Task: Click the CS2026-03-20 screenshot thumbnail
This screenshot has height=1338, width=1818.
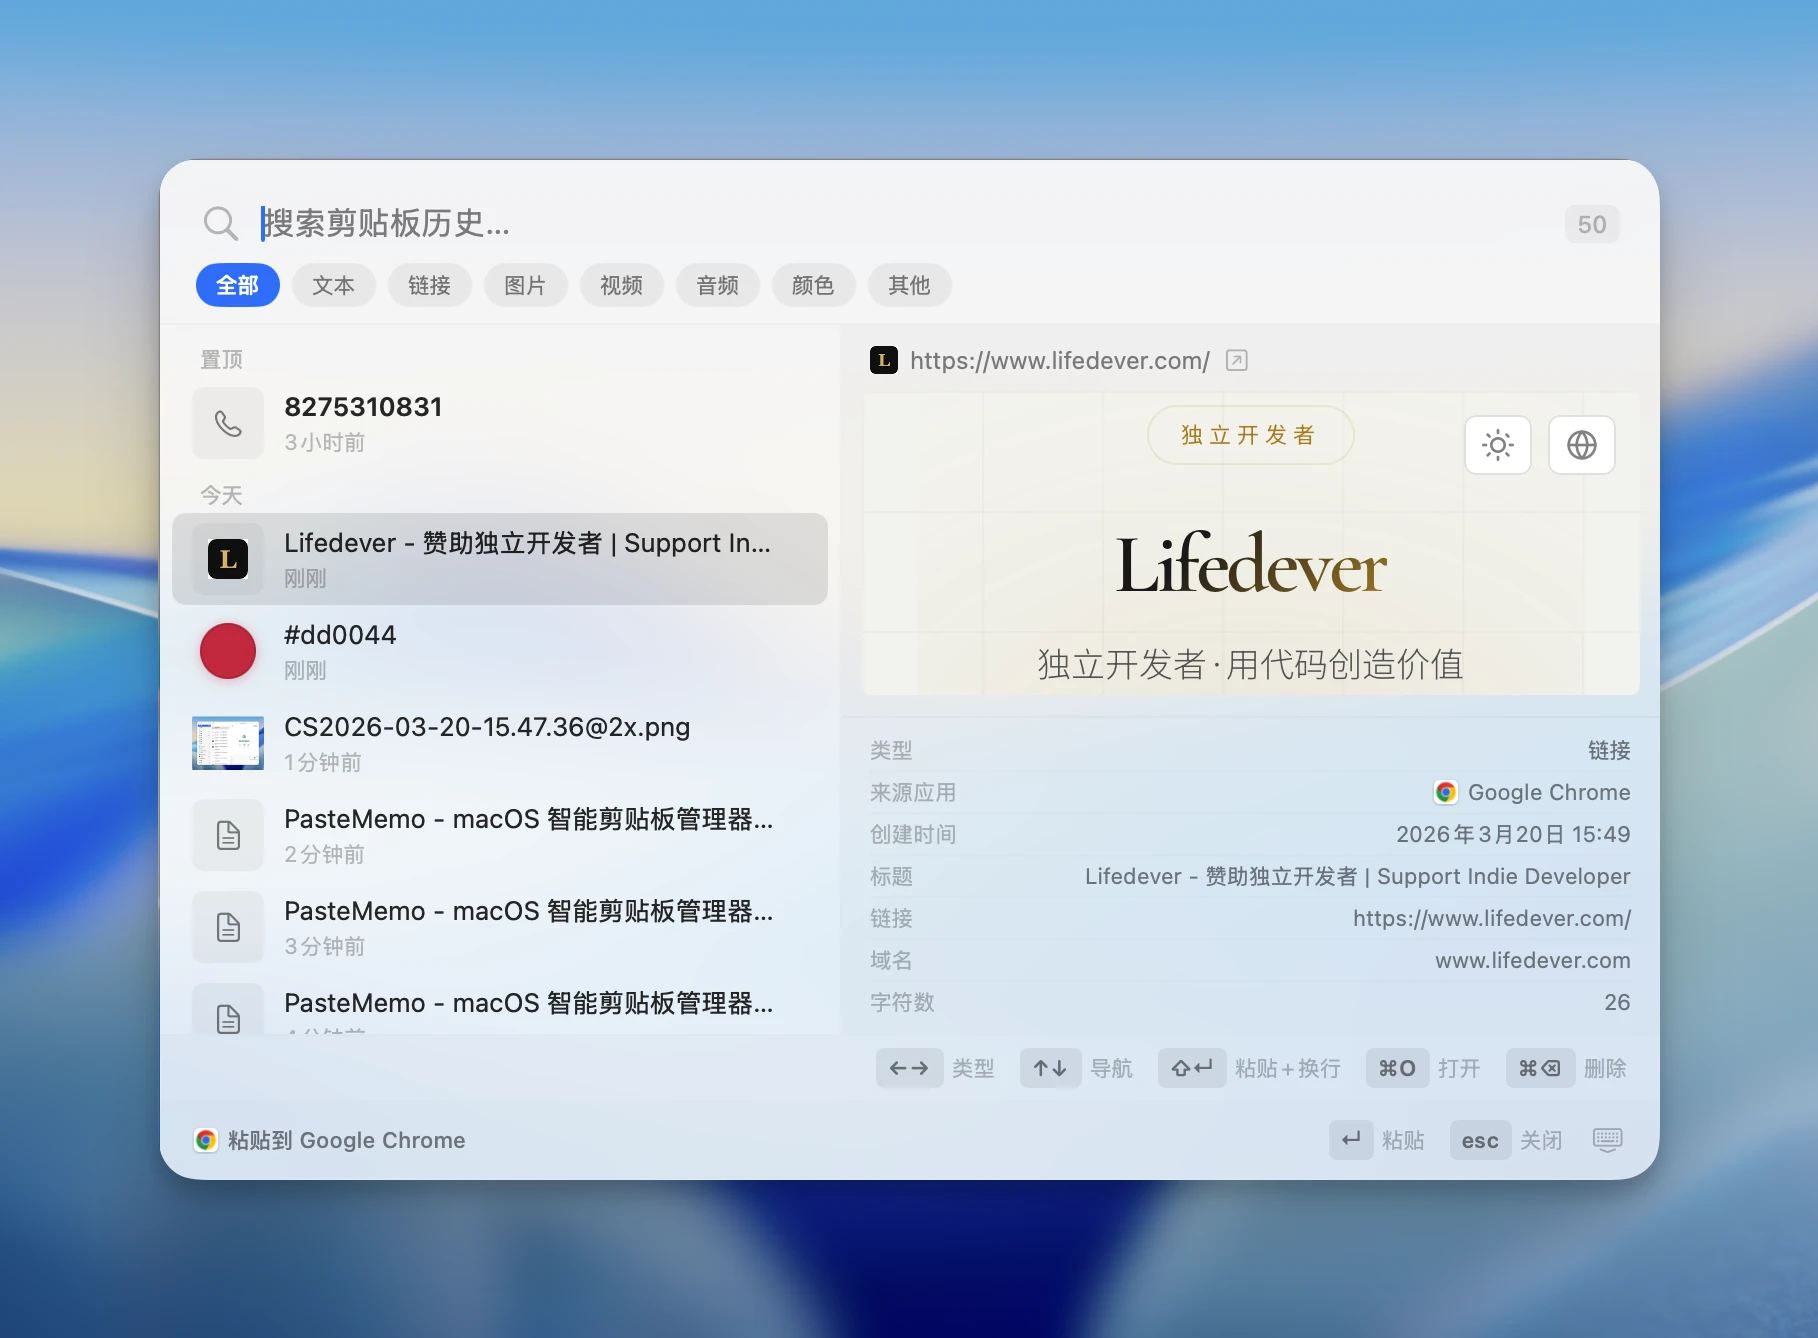Action: (x=228, y=743)
